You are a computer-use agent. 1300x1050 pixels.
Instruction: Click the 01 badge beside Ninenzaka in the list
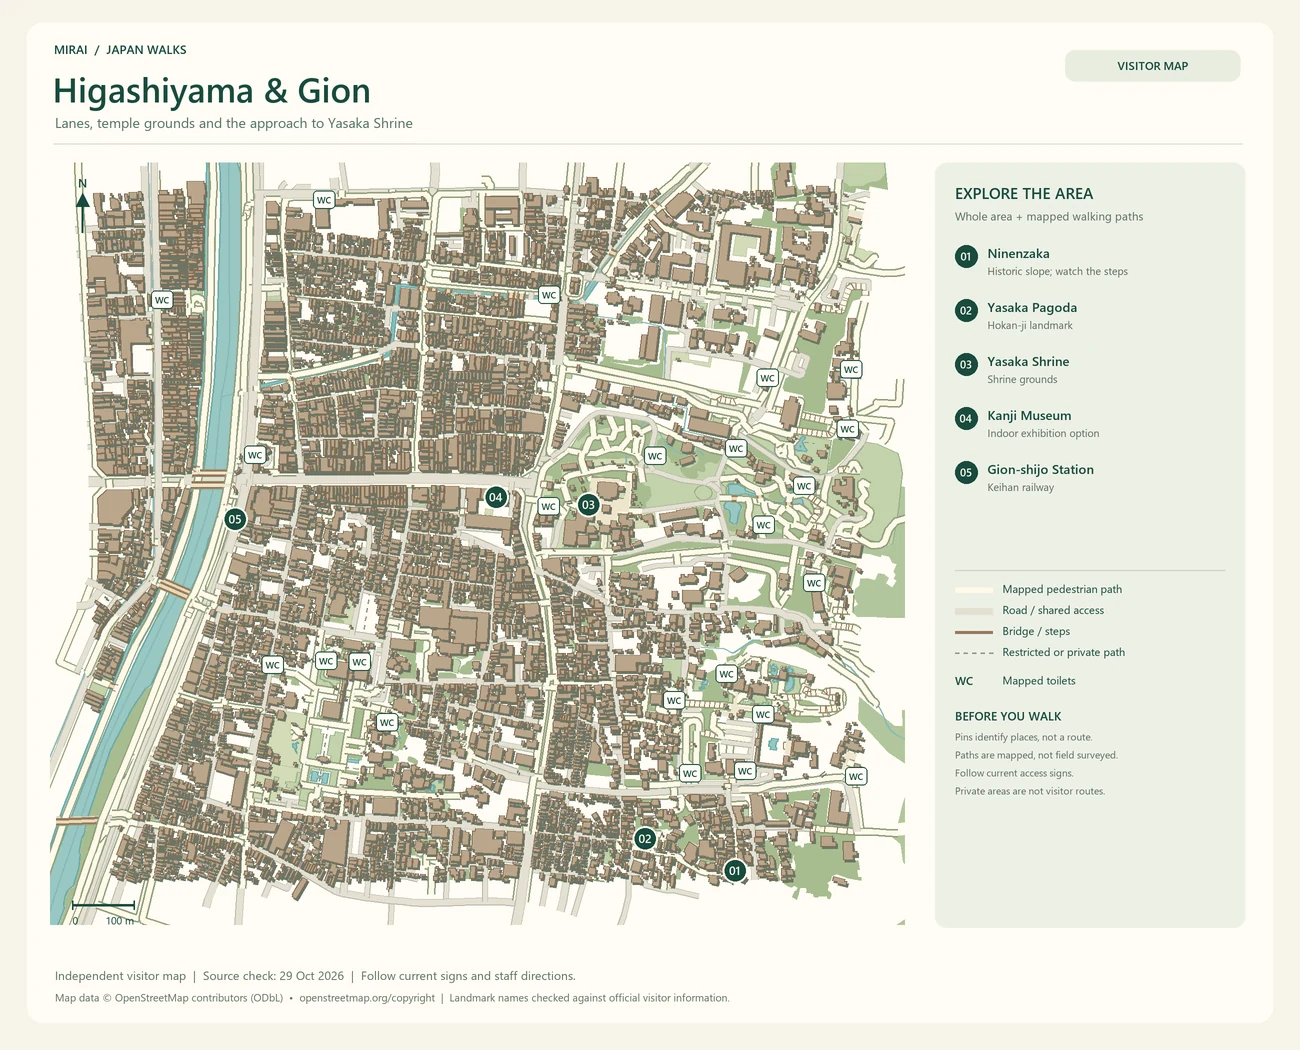(x=966, y=257)
